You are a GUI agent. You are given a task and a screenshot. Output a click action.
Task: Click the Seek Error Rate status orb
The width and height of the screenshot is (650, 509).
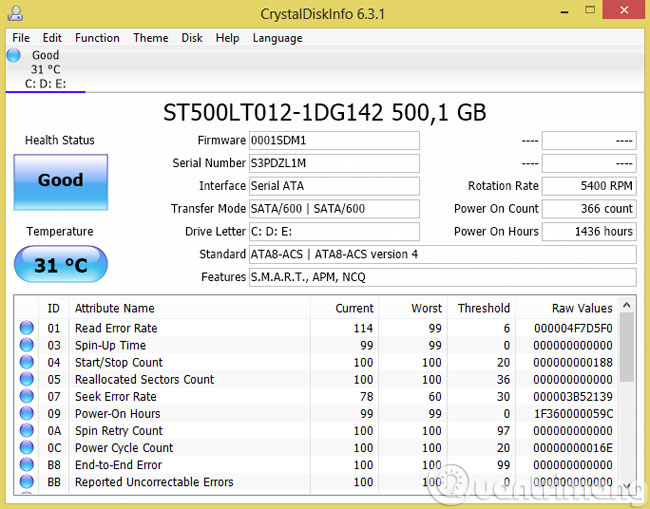pyautogui.click(x=26, y=397)
